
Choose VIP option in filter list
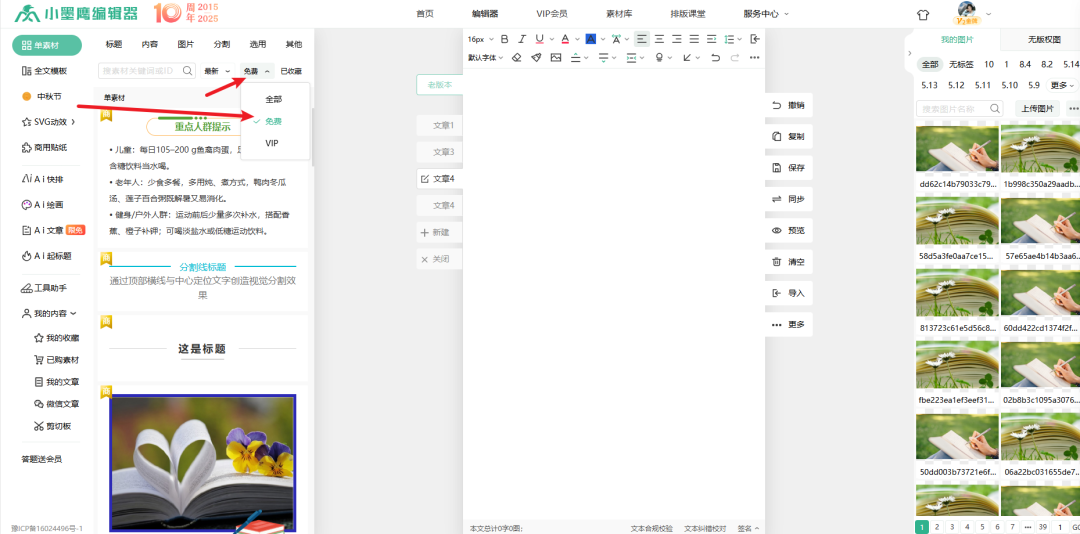[x=272, y=143]
